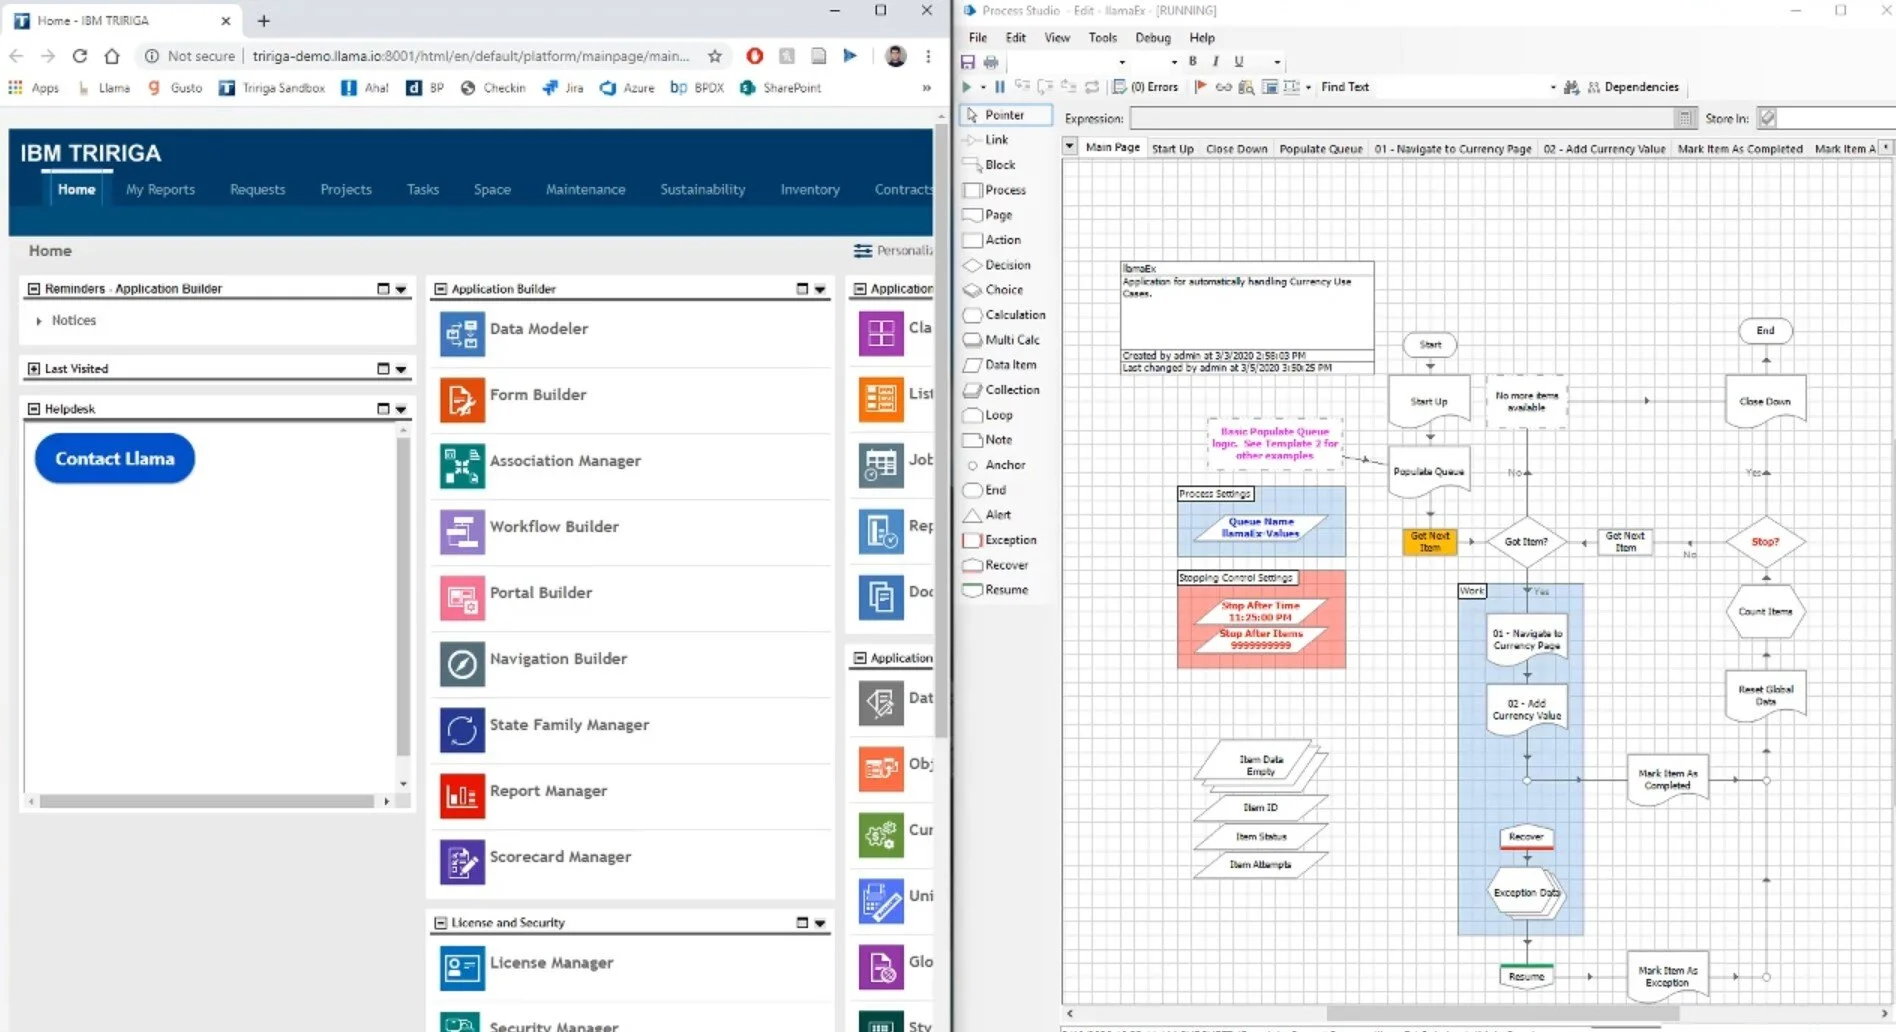This screenshot has width=1896, height=1032.
Task: Switch to the Populate Queue page tab
Action: click(x=1321, y=148)
